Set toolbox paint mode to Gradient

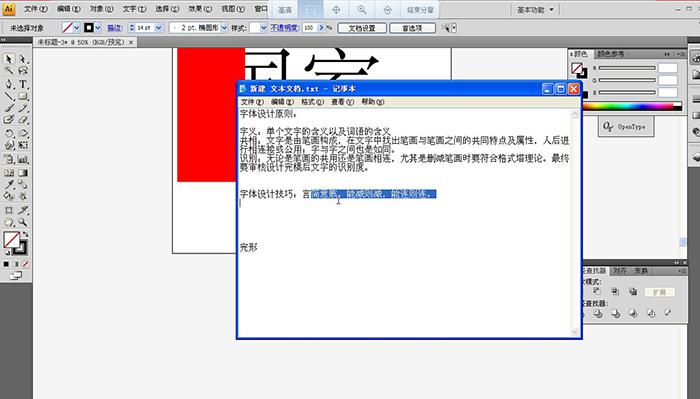point(16,264)
